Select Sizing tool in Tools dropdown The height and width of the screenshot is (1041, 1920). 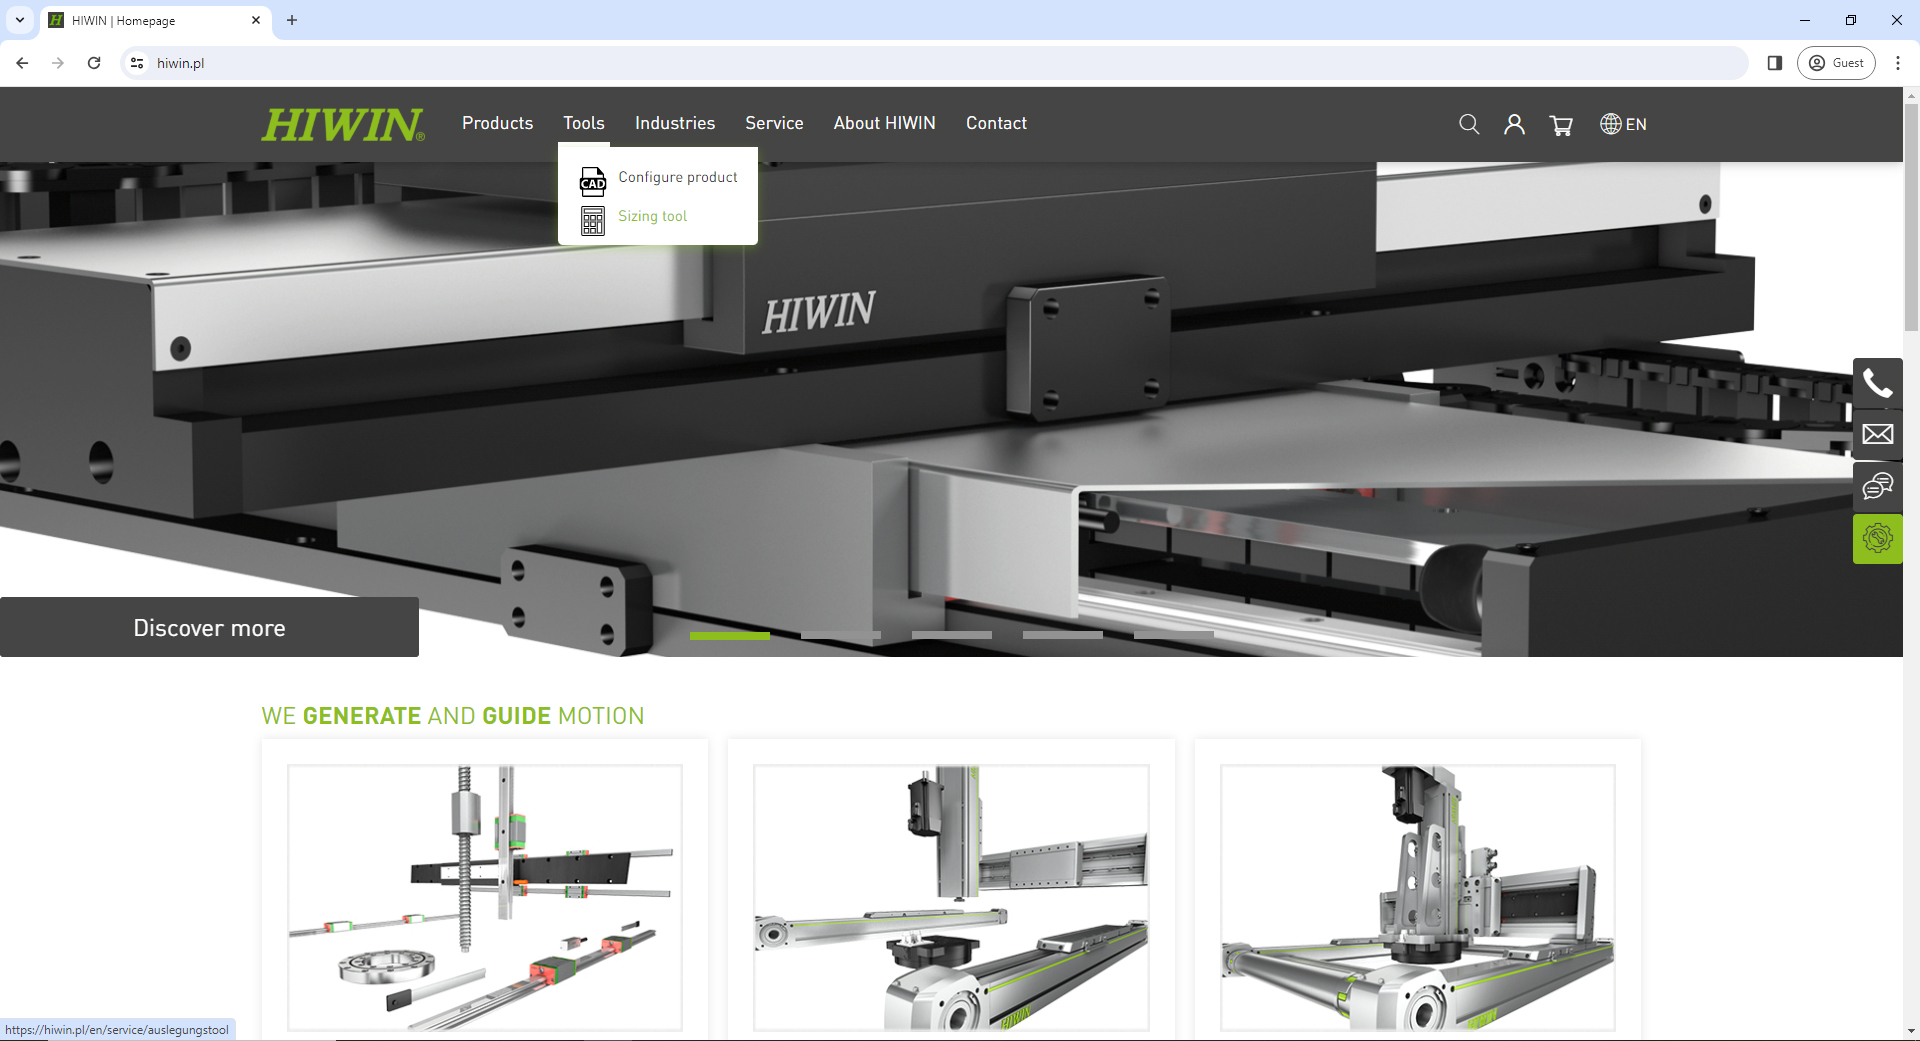(x=653, y=216)
